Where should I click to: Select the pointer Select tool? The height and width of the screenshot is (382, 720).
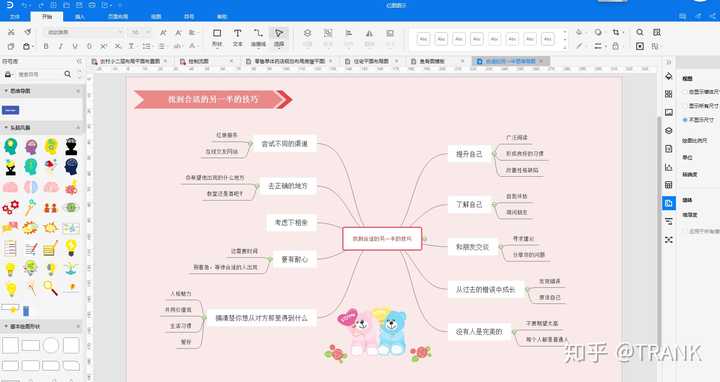(x=279, y=38)
